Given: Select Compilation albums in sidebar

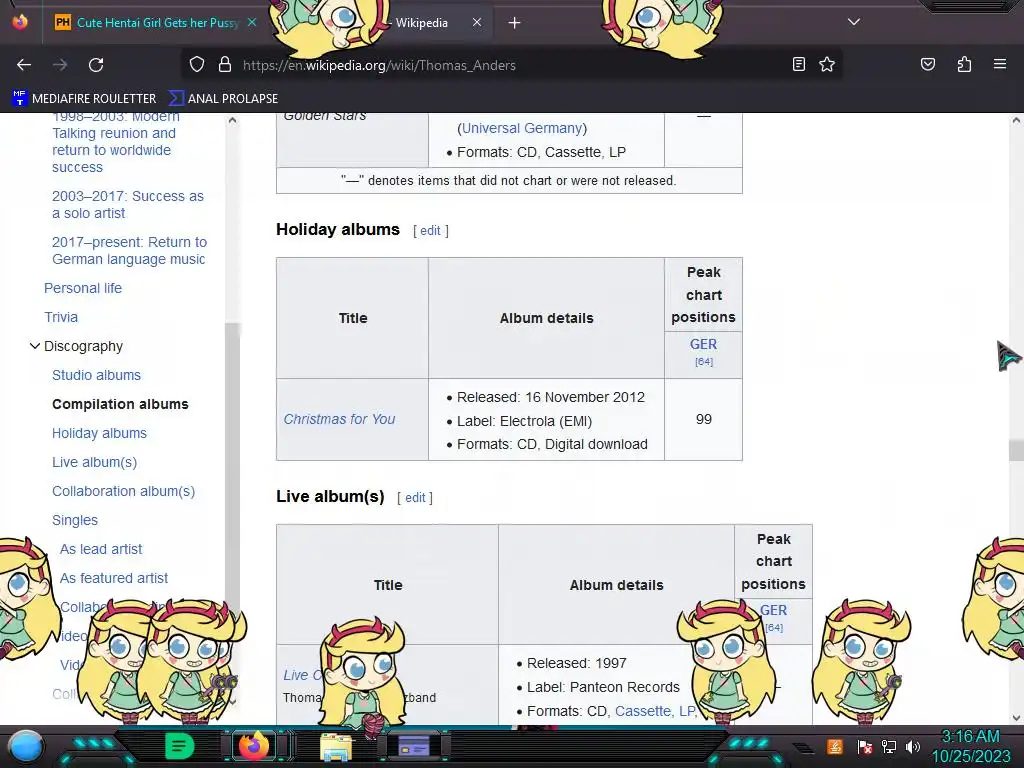Looking at the screenshot, I should coord(120,404).
